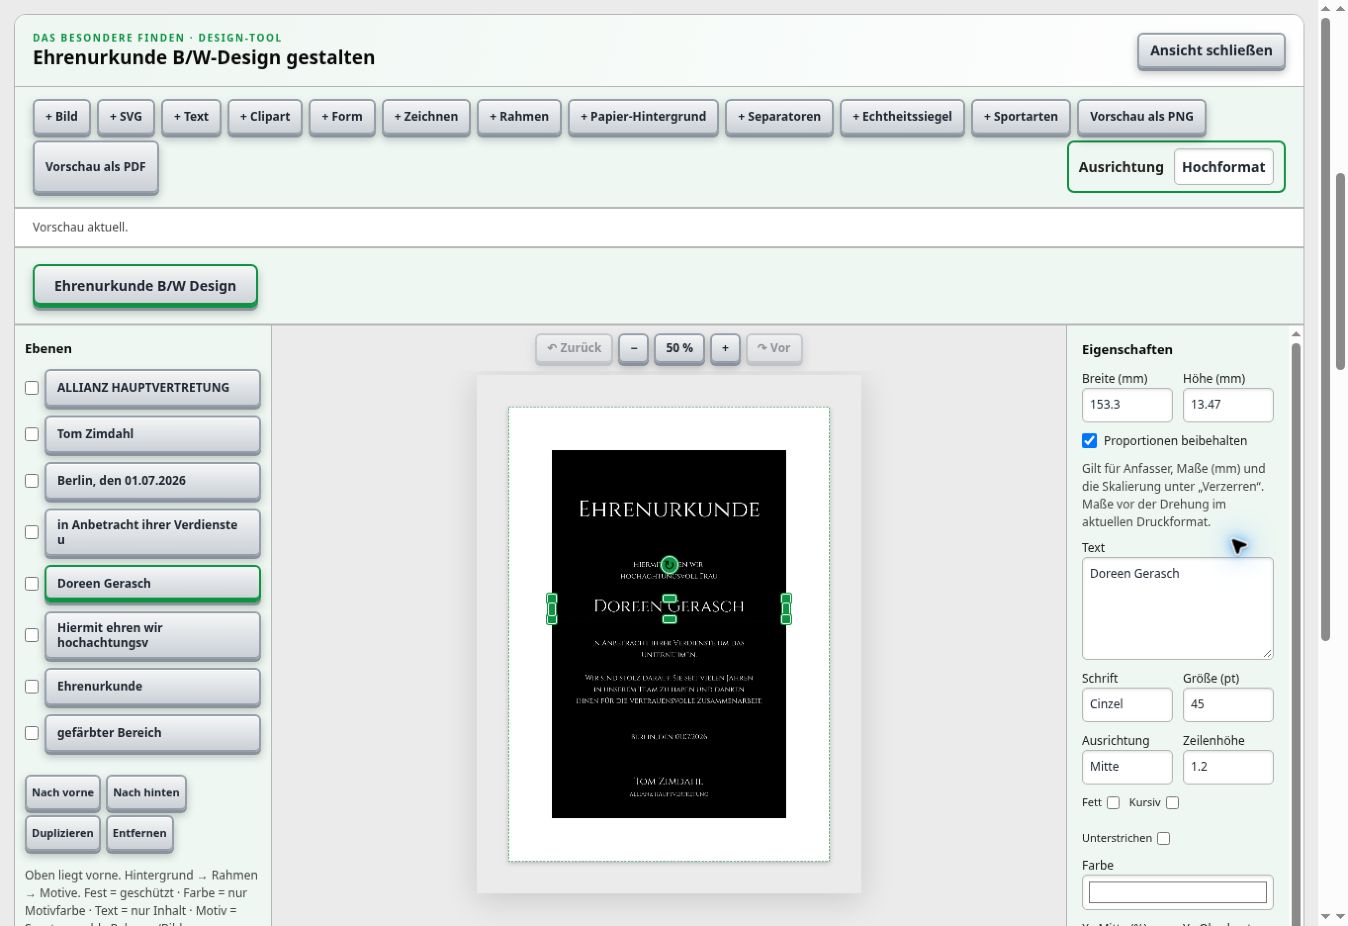
Task: Check the in Anbetracht ihrer Verdienste checkbox
Action: (32, 532)
